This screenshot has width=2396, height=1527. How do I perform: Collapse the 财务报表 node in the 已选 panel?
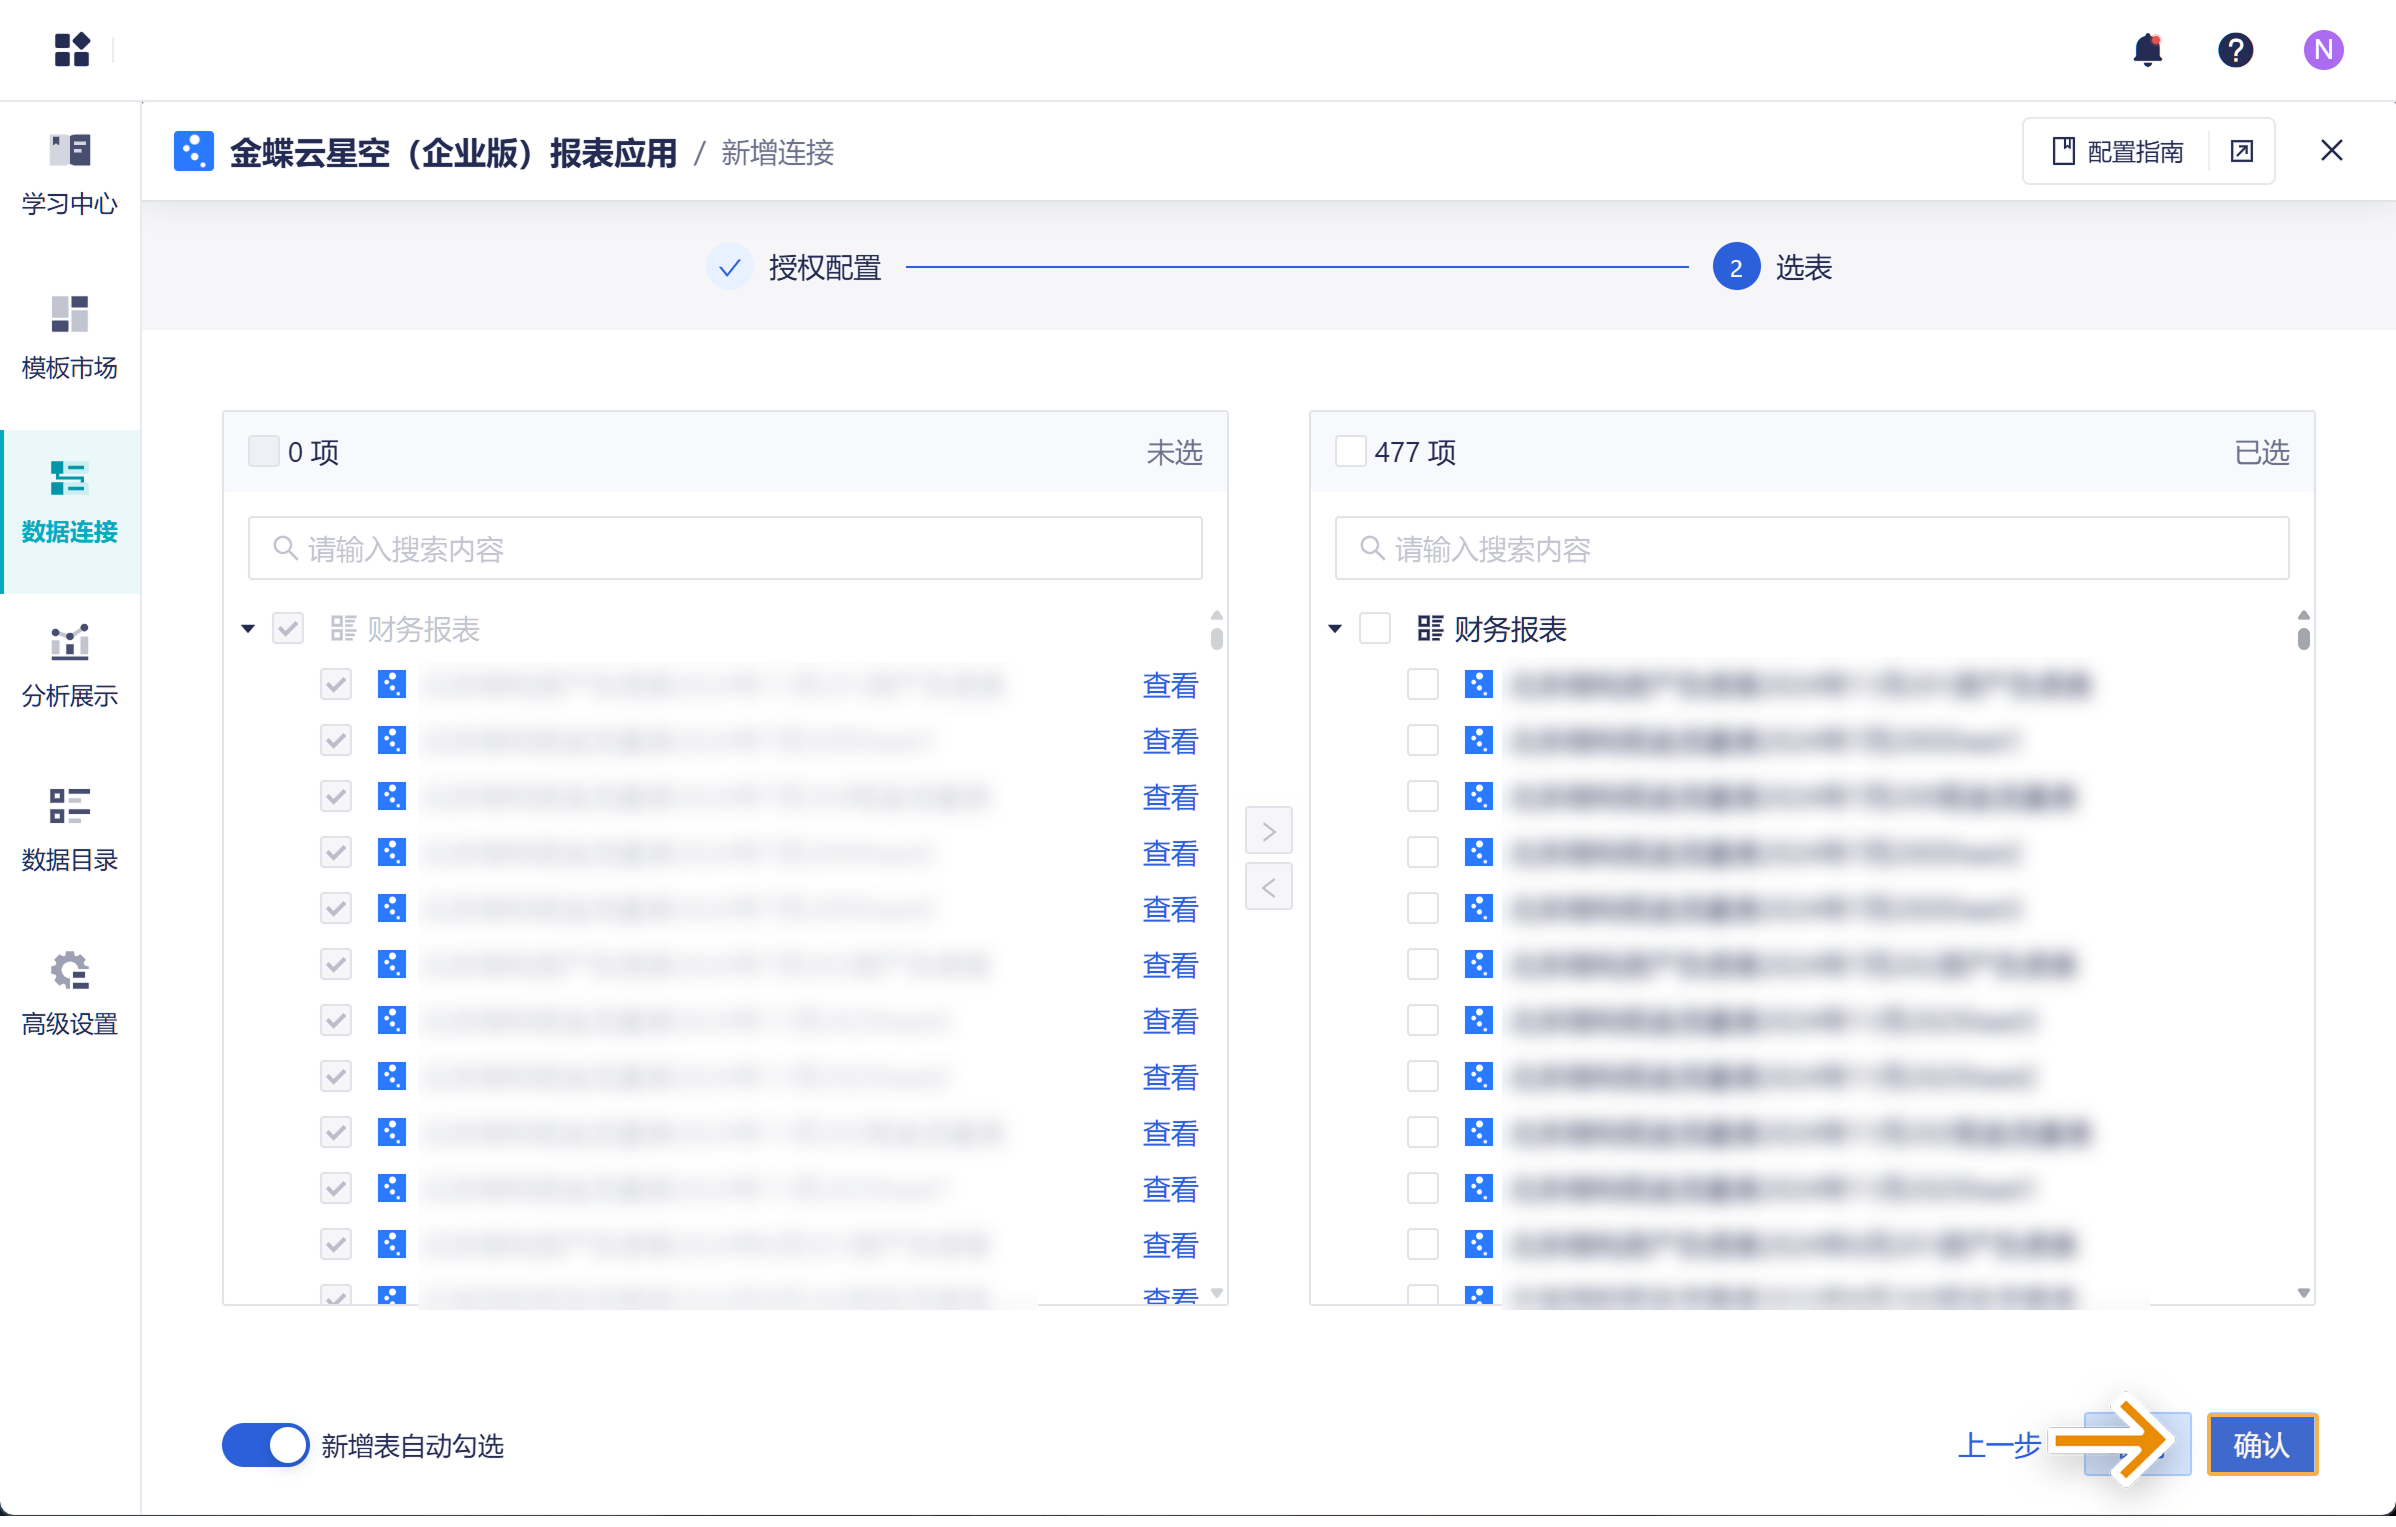pyautogui.click(x=1335, y=629)
